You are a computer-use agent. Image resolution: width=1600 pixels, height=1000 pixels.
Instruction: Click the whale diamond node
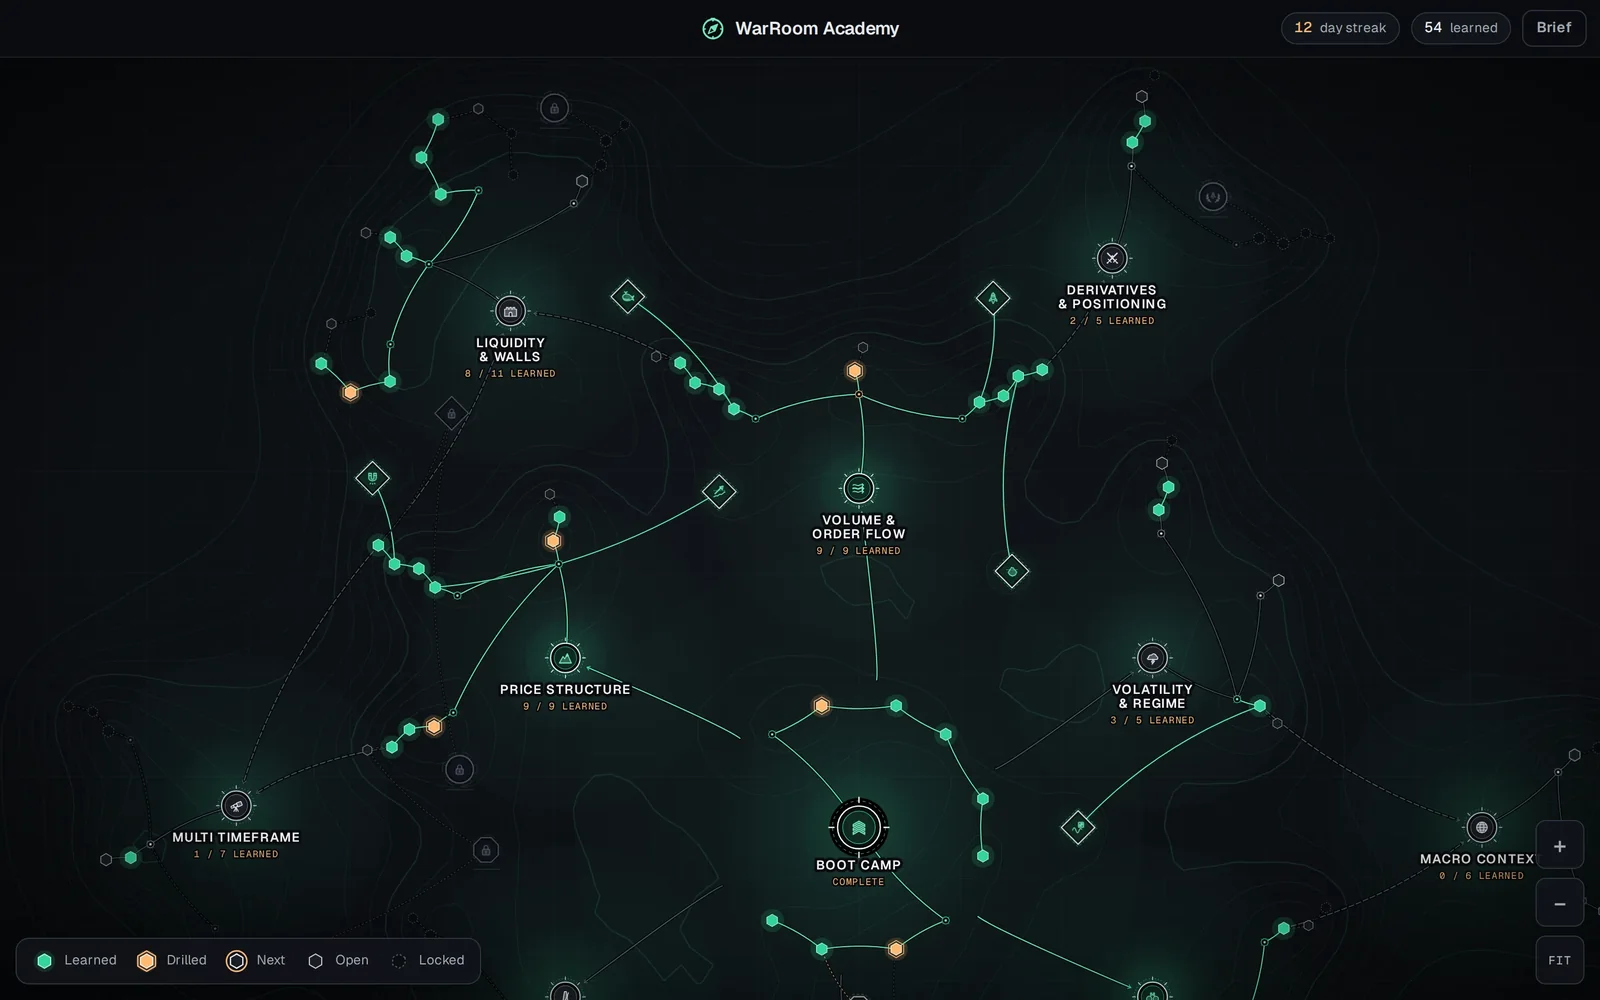click(627, 297)
